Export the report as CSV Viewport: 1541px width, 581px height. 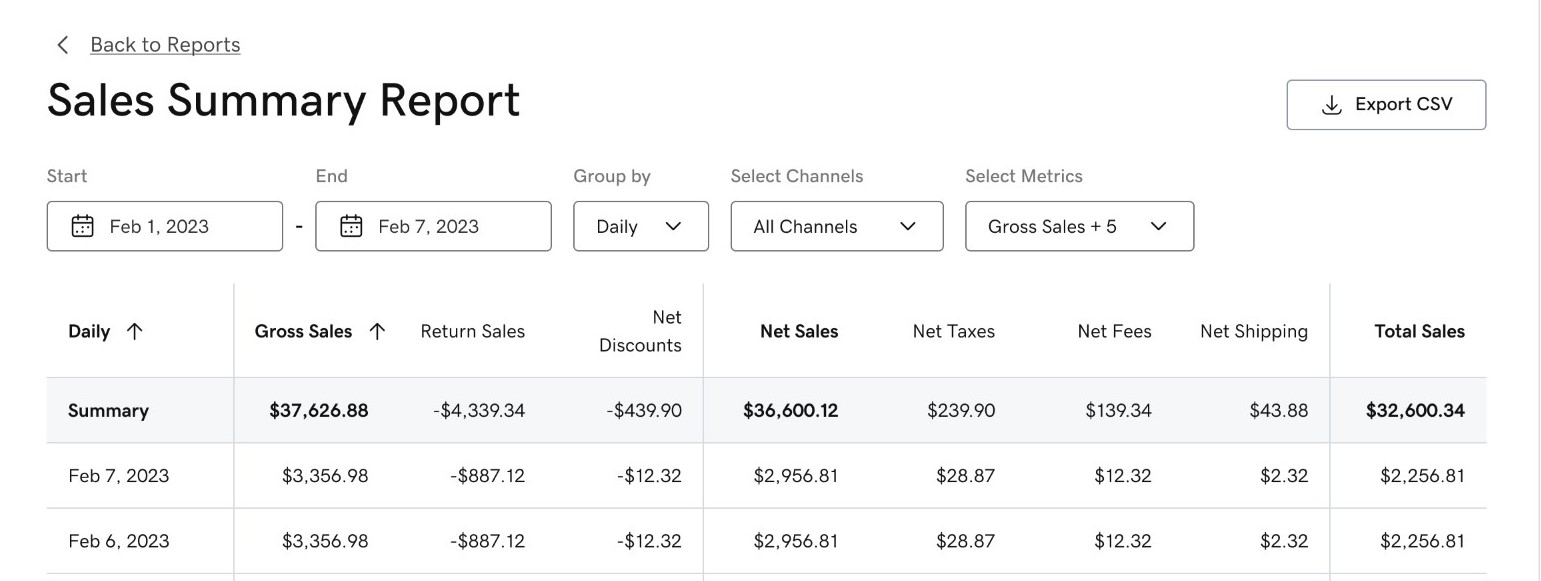coord(1386,105)
